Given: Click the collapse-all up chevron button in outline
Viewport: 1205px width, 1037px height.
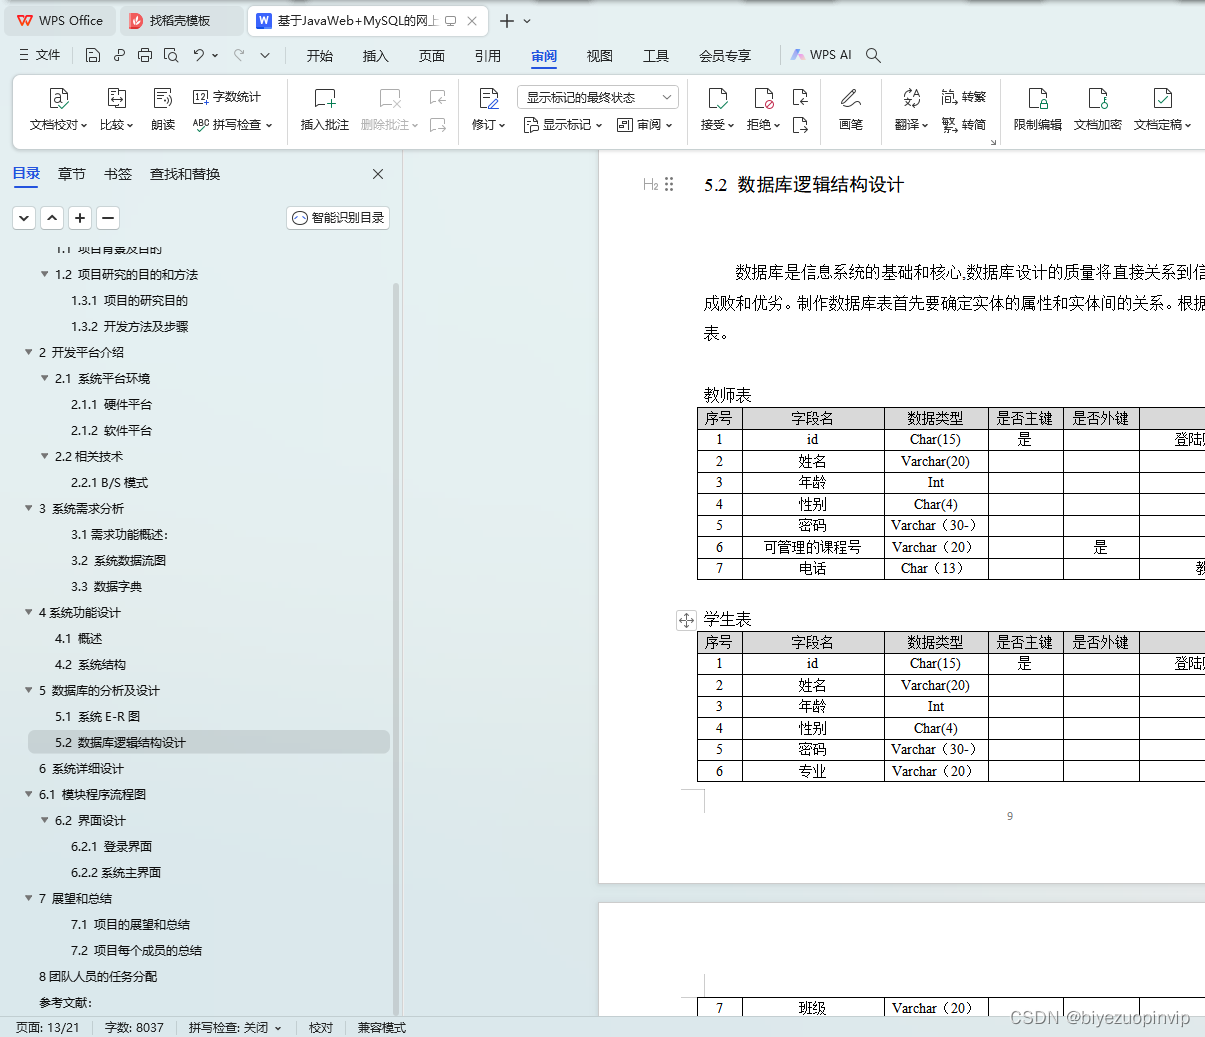Looking at the screenshot, I should tap(52, 217).
